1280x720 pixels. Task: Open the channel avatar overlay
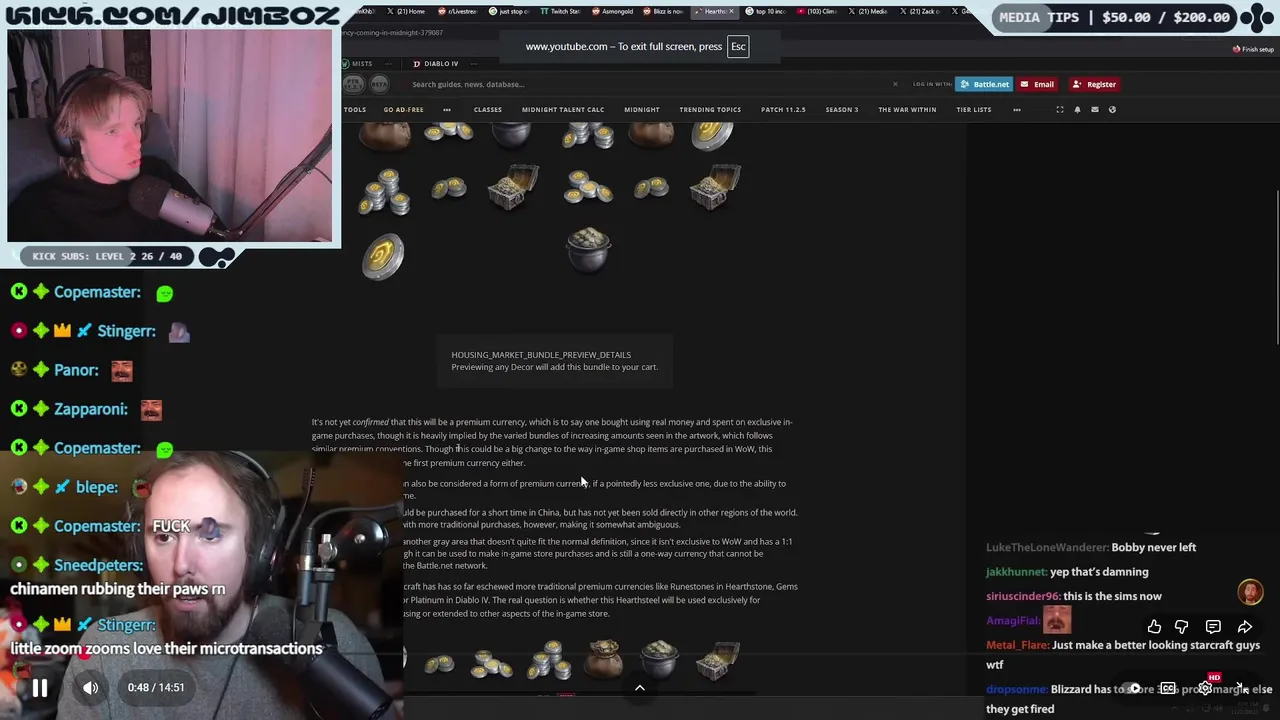coord(1250,592)
